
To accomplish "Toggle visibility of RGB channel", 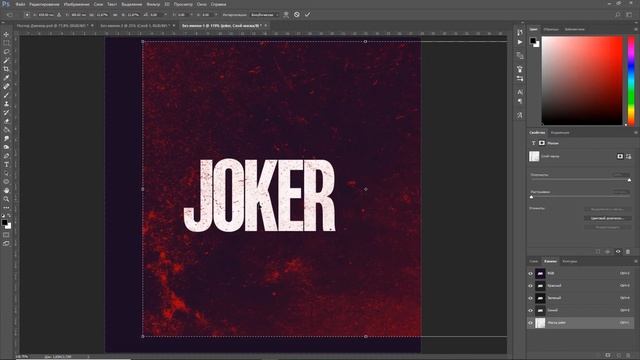I will 531,273.
